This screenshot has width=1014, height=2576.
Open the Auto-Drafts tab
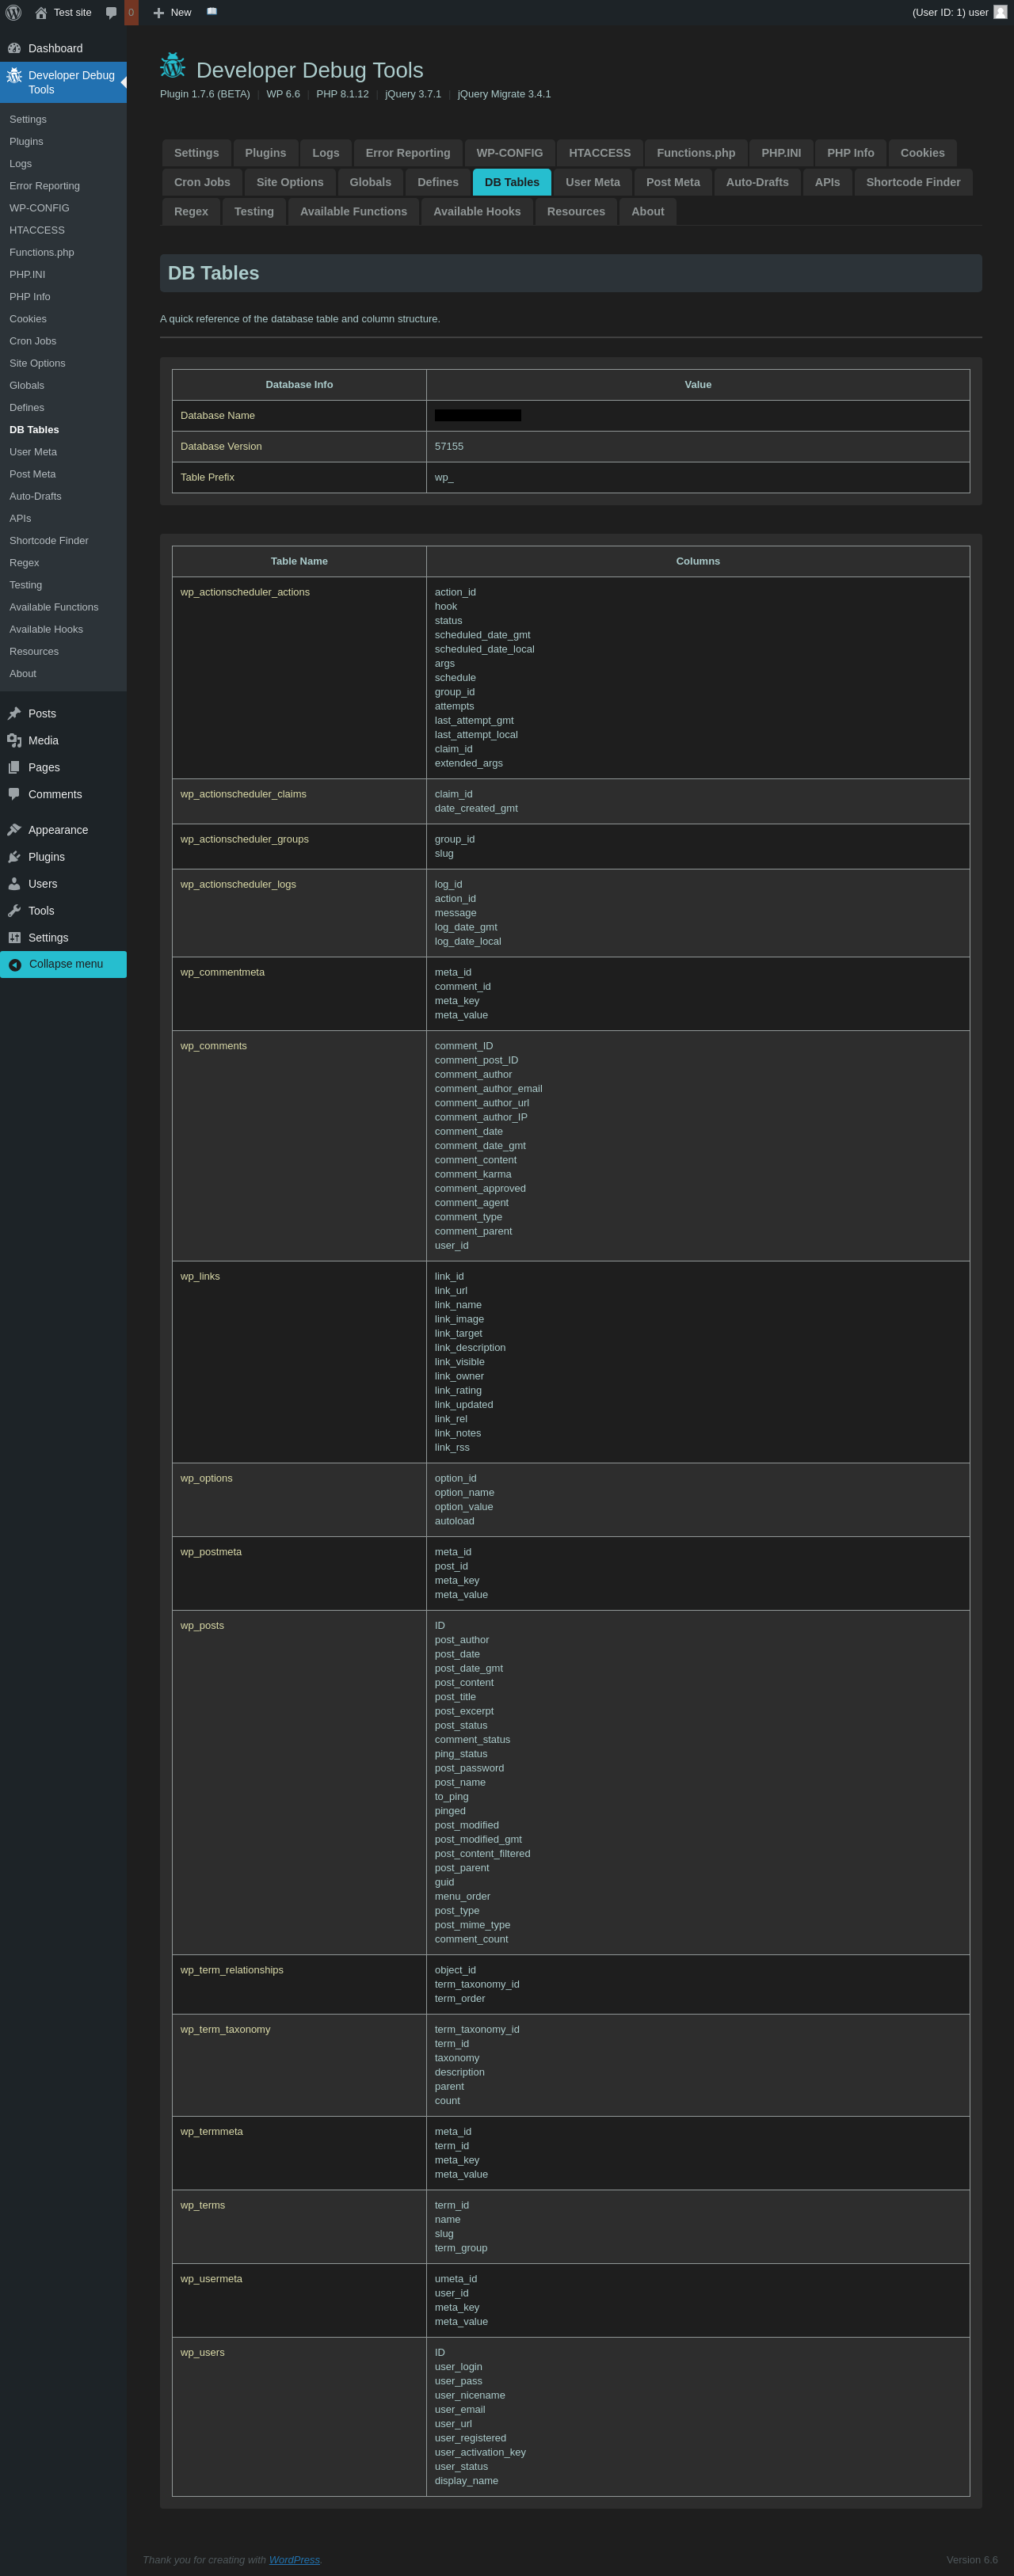[757, 182]
